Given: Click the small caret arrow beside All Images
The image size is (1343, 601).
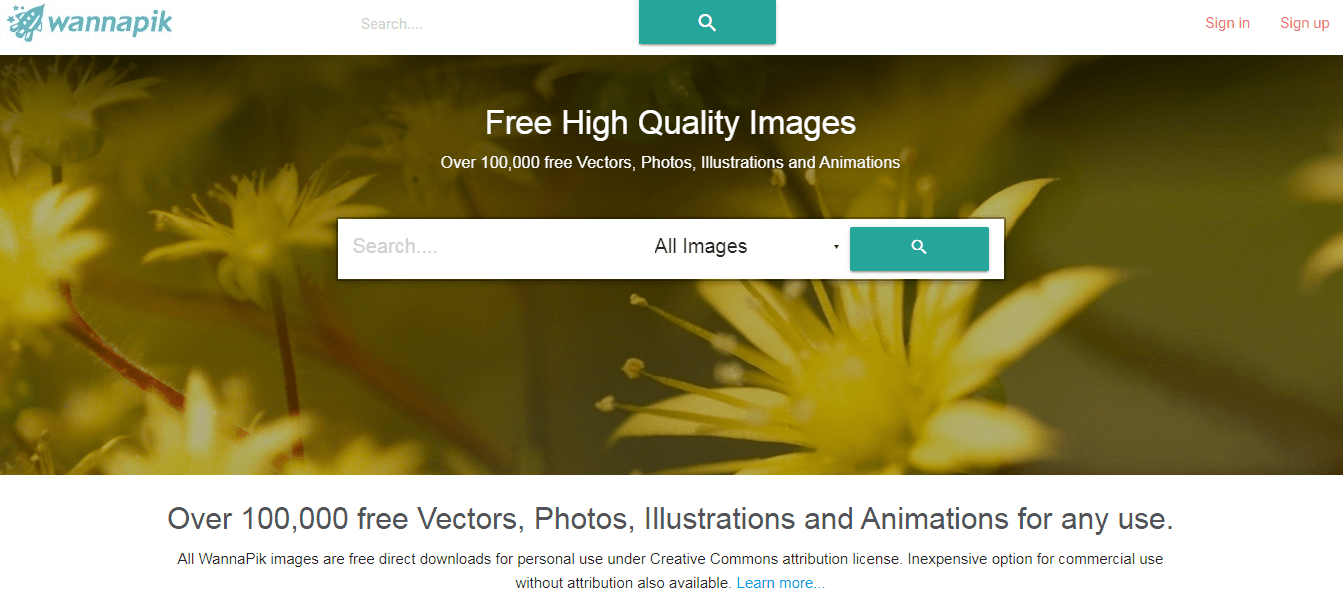Looking at the screenshot, I should (x=836, y=247).
